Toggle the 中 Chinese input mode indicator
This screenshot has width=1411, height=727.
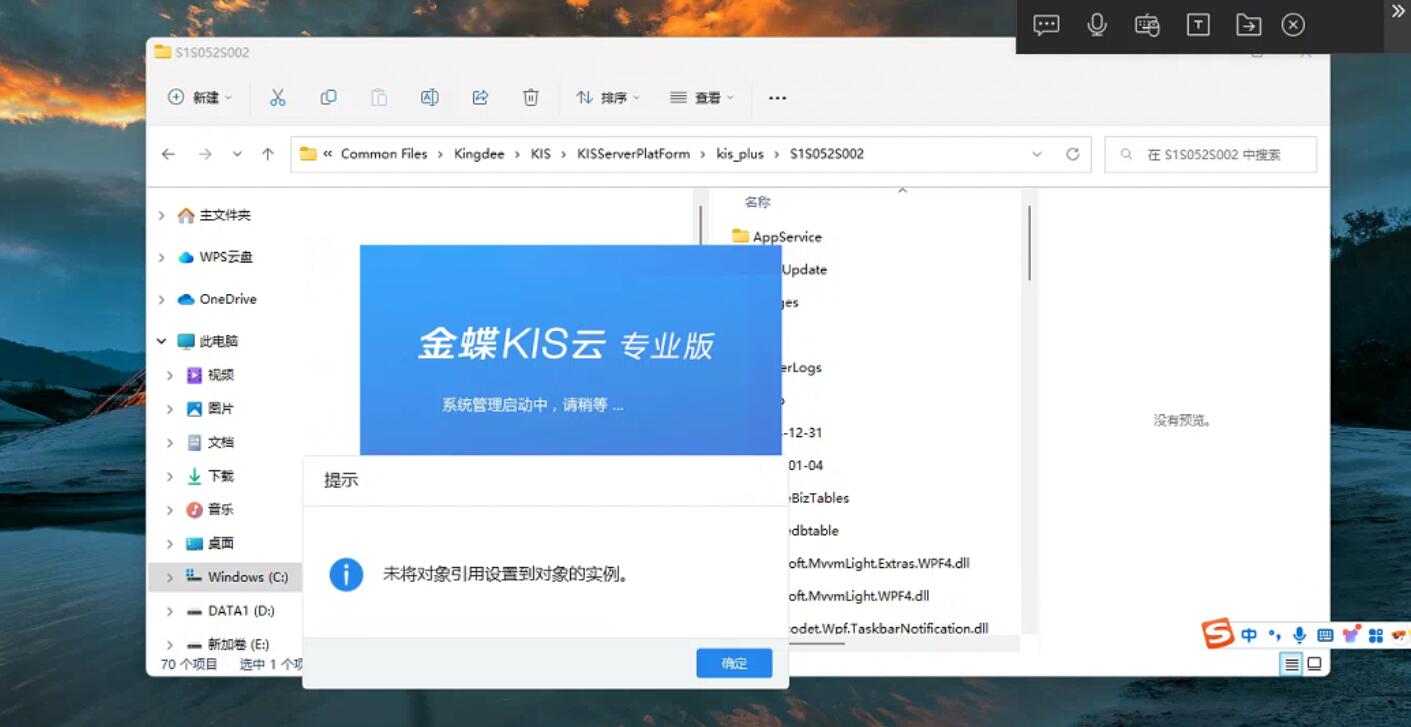pos(1249,635)
